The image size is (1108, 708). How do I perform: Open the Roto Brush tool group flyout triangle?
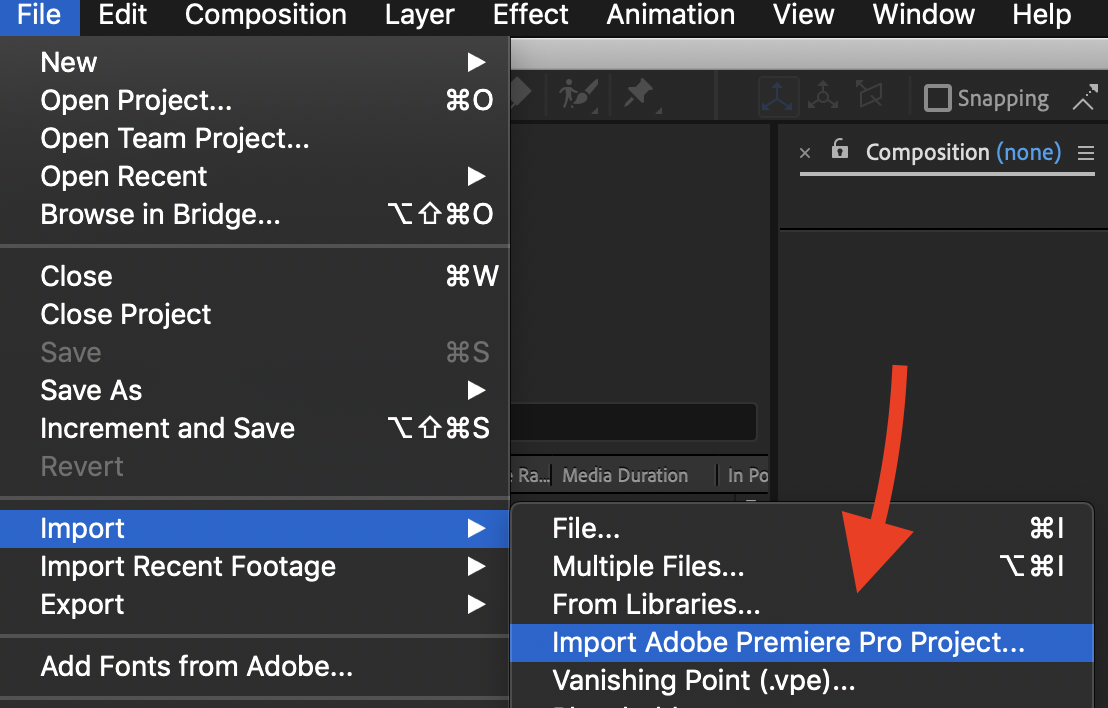click(595, 110)
